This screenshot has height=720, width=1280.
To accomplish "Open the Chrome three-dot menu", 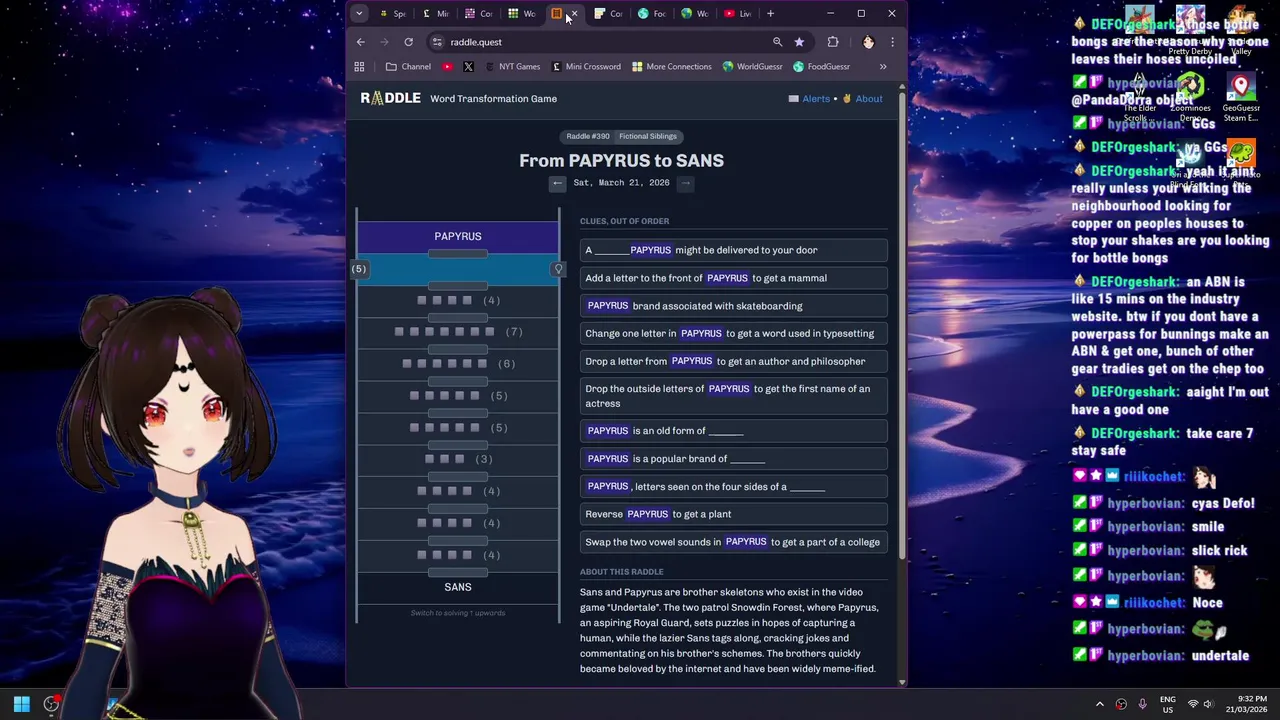I will click(x=892, y=42).
